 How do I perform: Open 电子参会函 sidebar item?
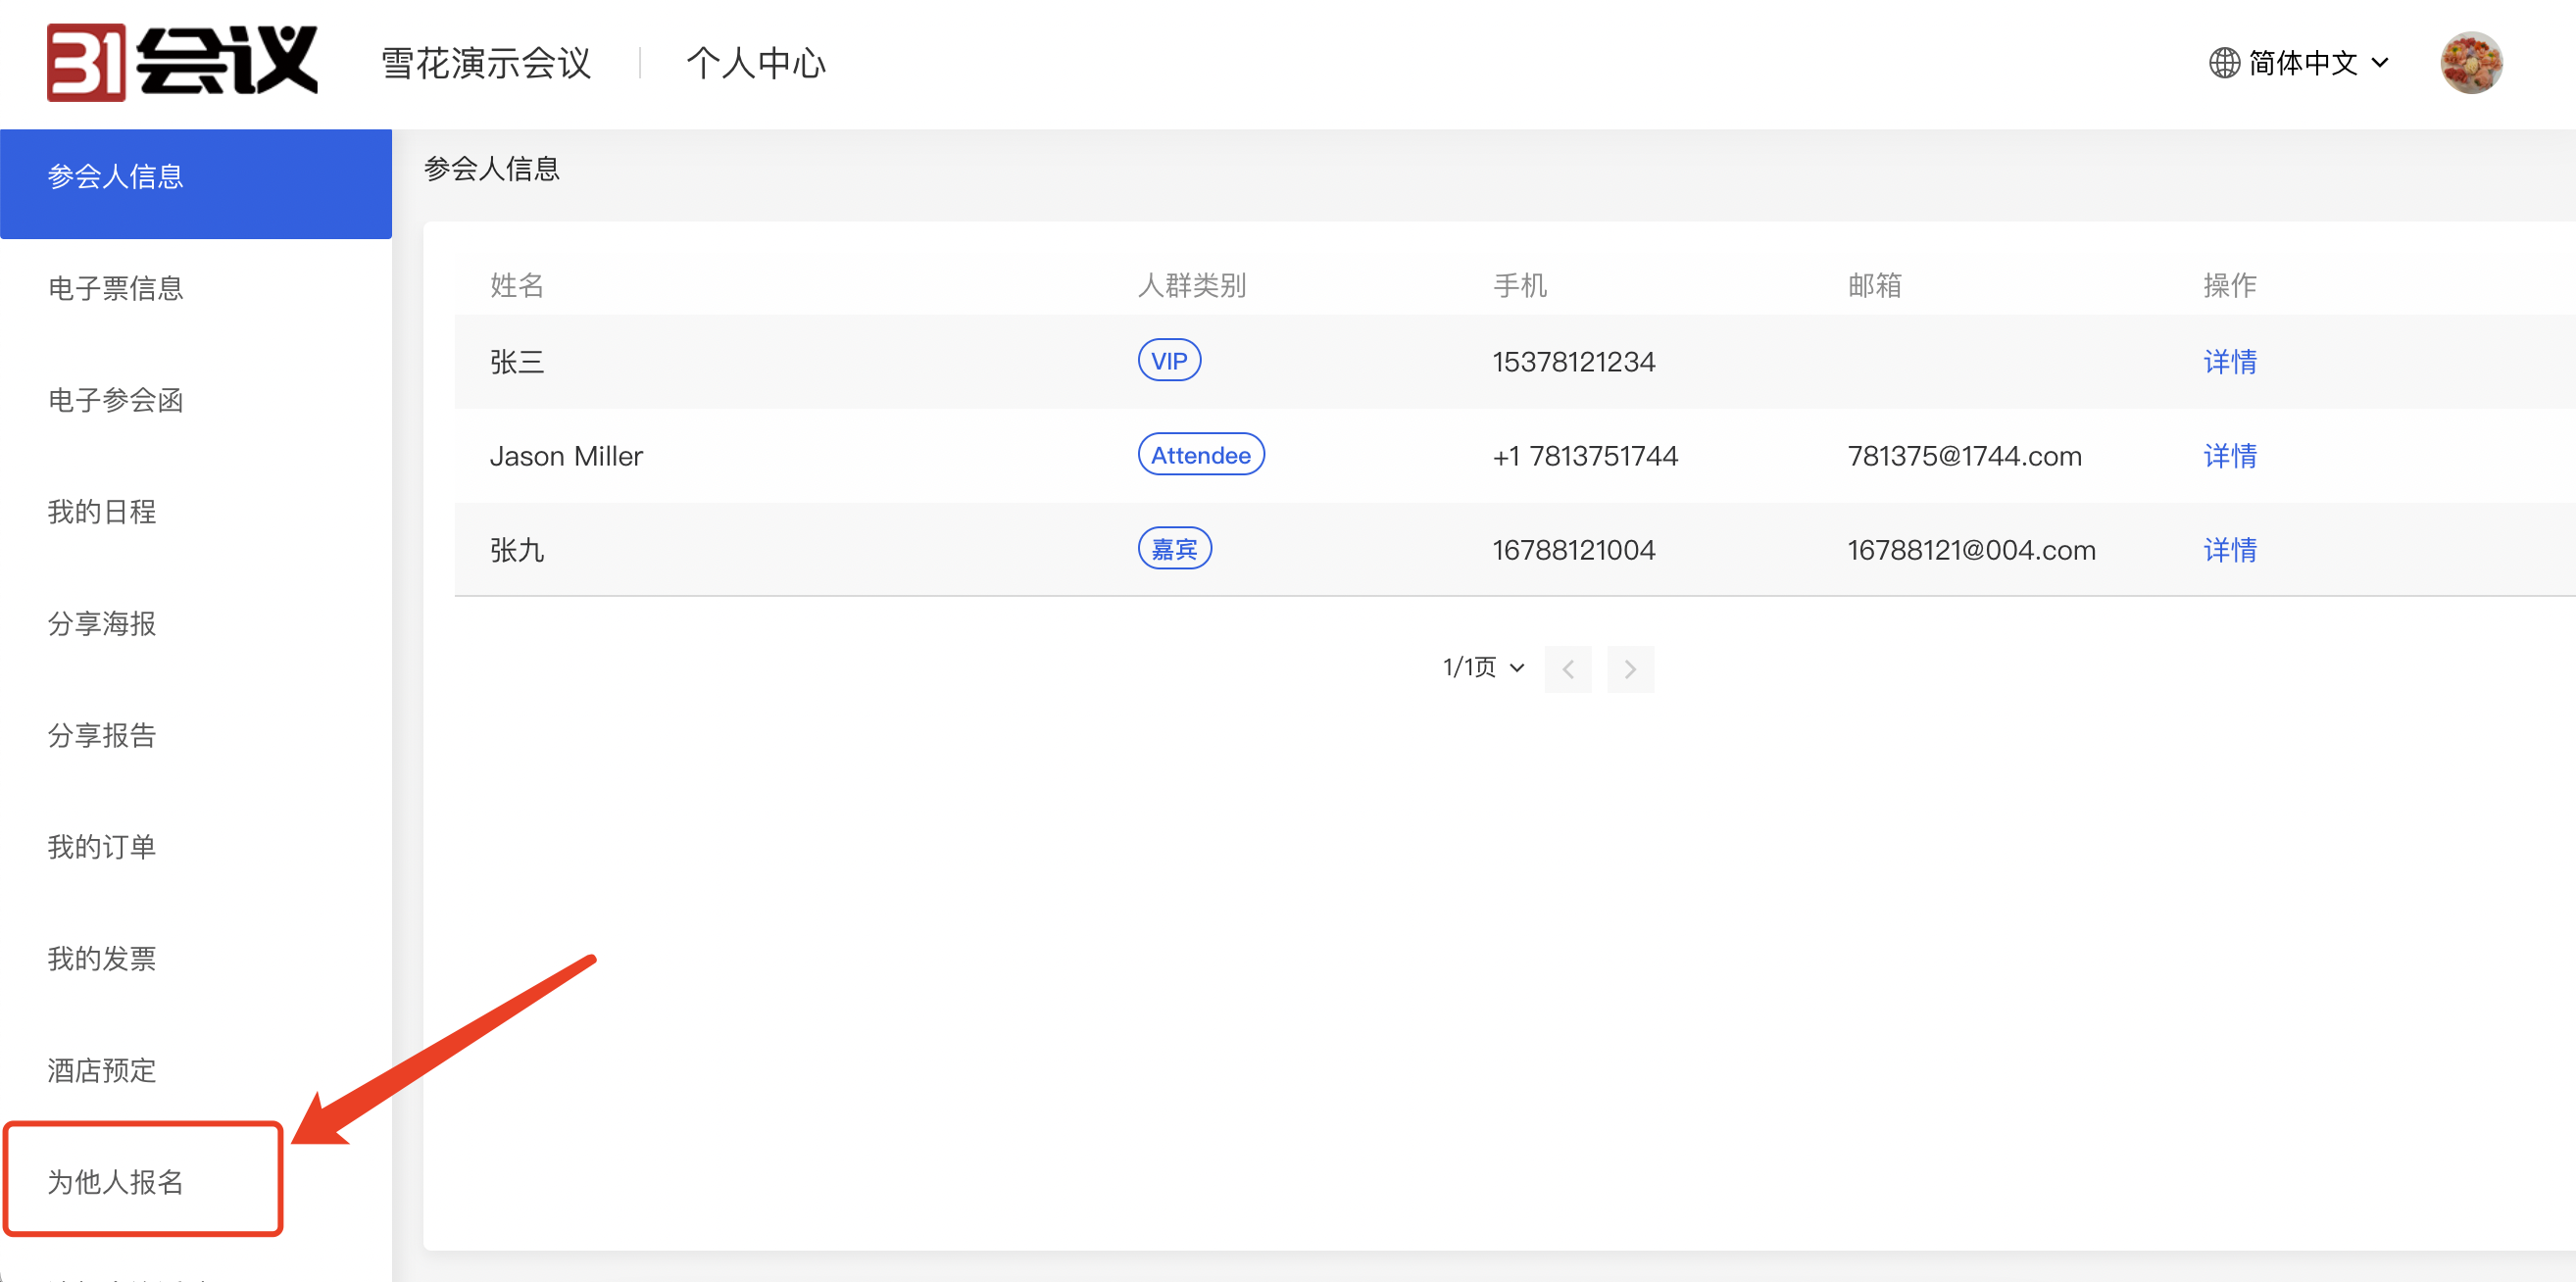(x=116, y=400)
